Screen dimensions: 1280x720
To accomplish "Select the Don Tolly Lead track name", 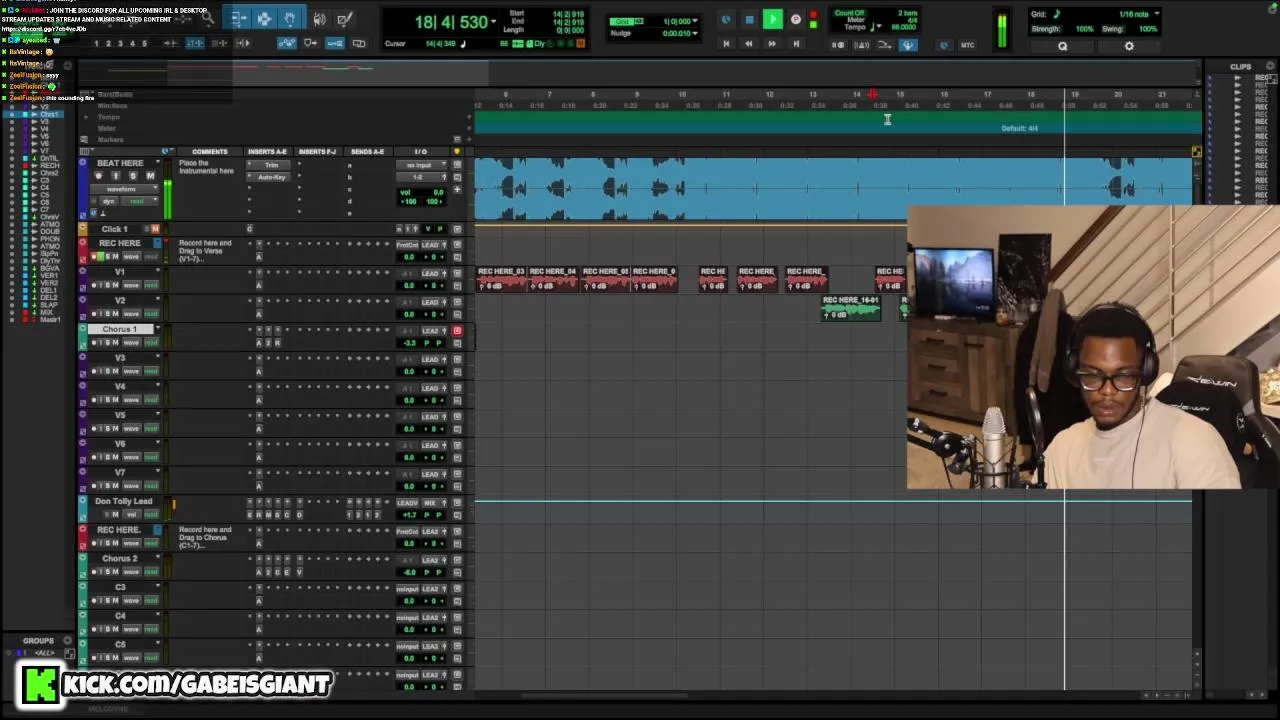I will pyautogui.click(x=123, y=501).
